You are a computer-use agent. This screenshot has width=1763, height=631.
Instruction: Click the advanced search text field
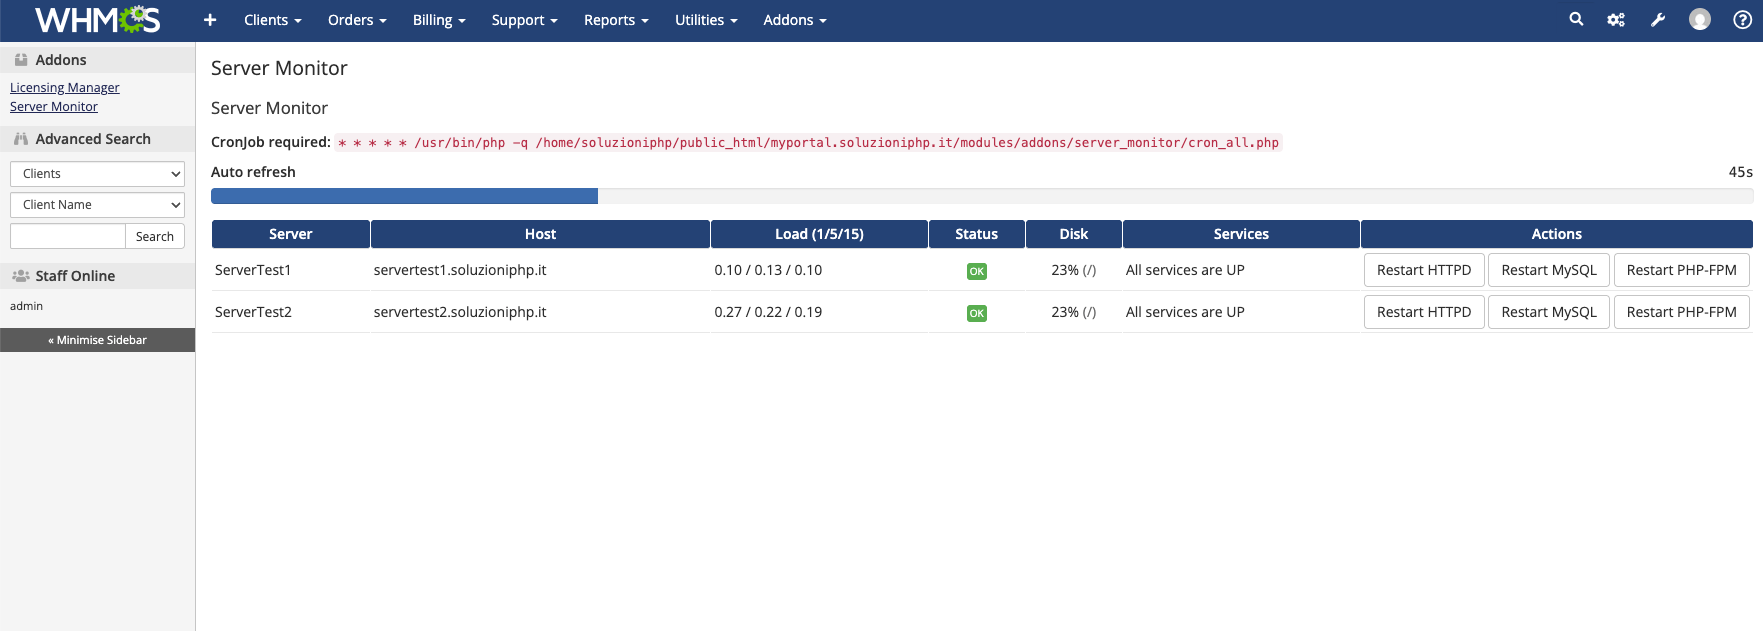pyautogui.click(x=67, y=236)
